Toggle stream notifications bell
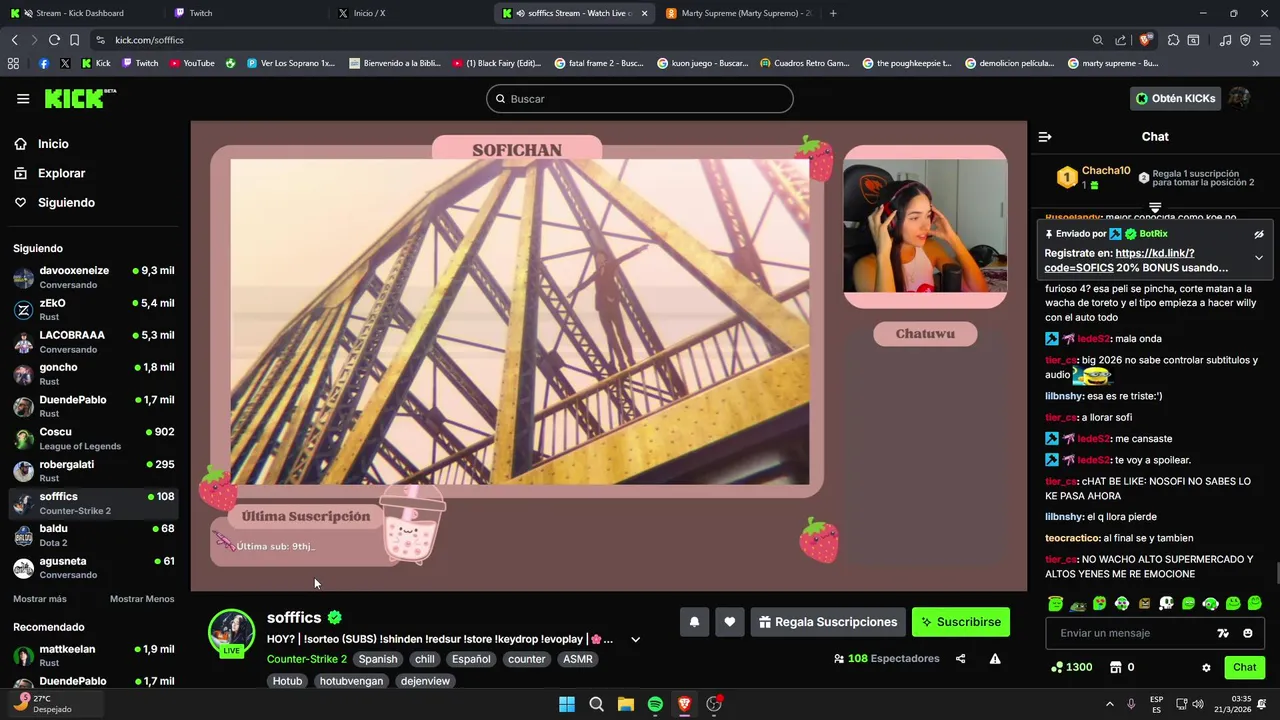Image resolution: width=1280 pixels, height=720 pixels. (x=694, y=622)
